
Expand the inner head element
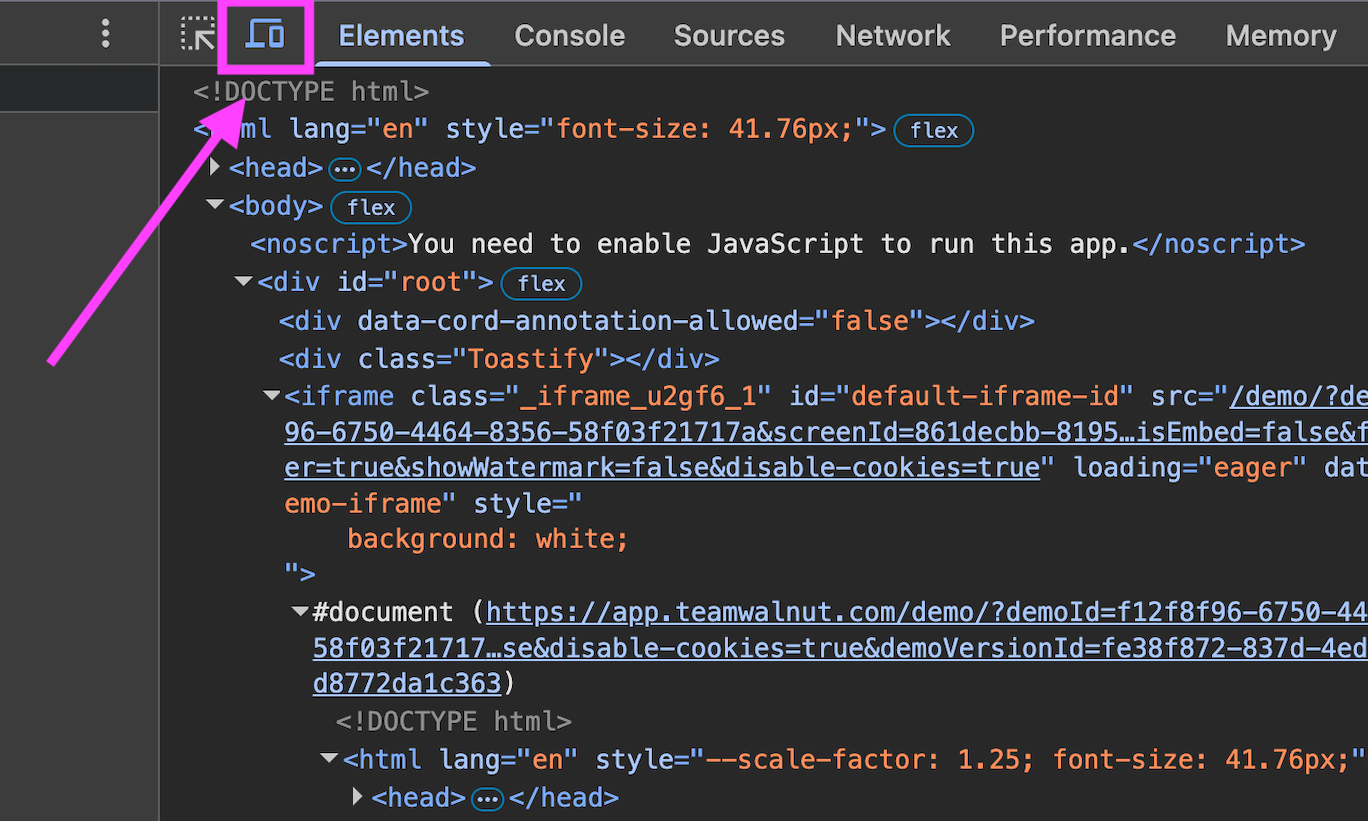[x=357, y=796]
